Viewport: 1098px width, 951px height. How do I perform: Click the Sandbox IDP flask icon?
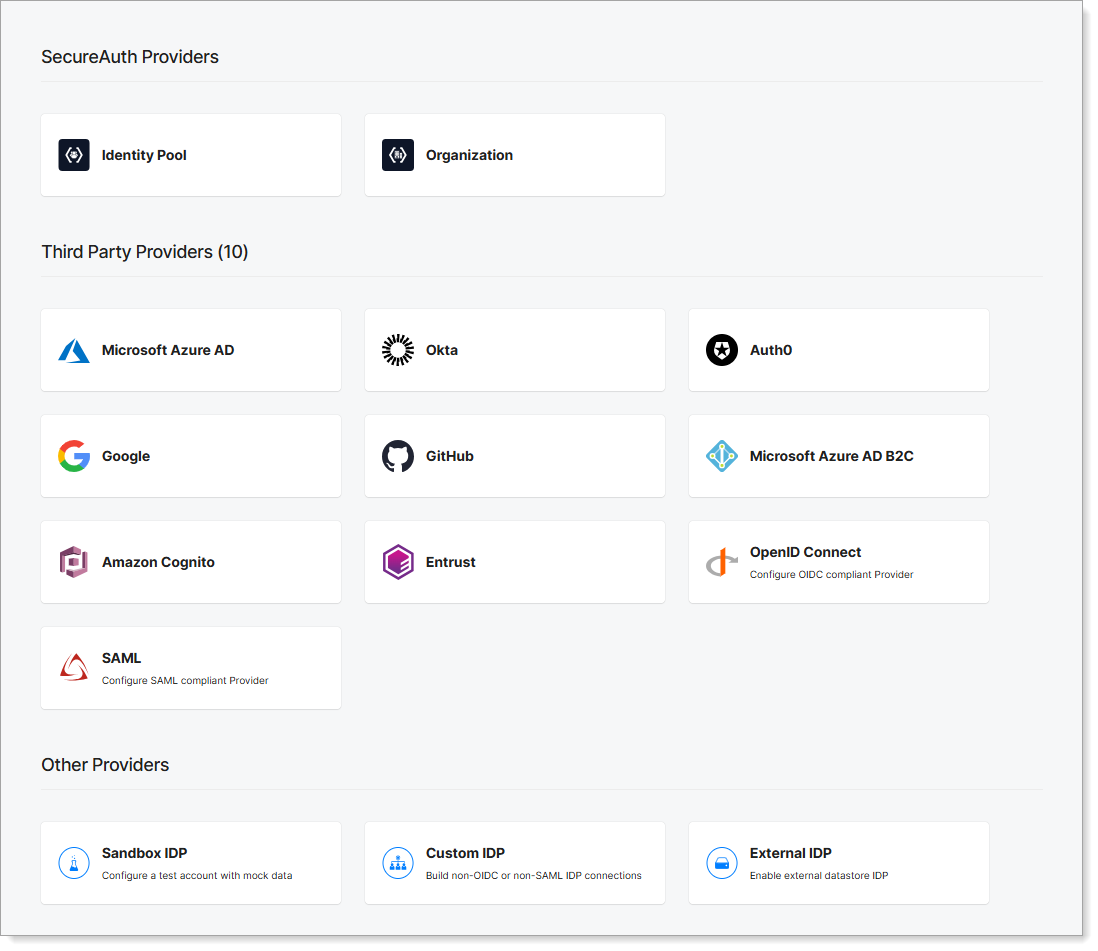point(74,863)
